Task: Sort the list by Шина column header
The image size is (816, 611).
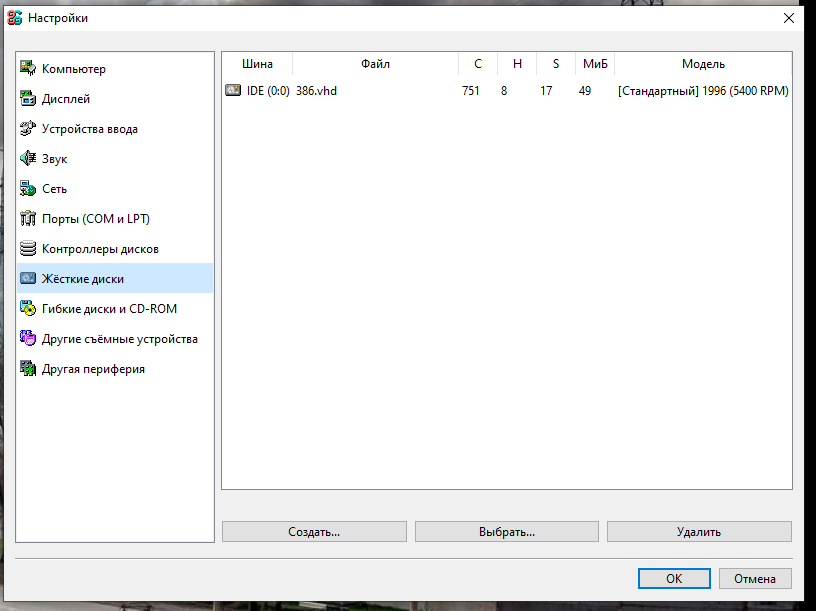Action: [x=257, y=64]
